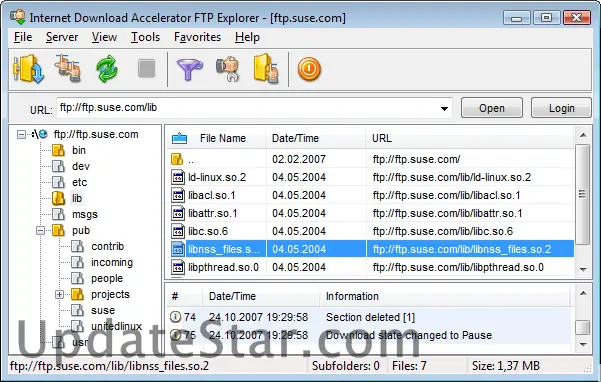This screenshot has height=382, width=601.
Task: Open the Tools menu
Action: (145, 37)
